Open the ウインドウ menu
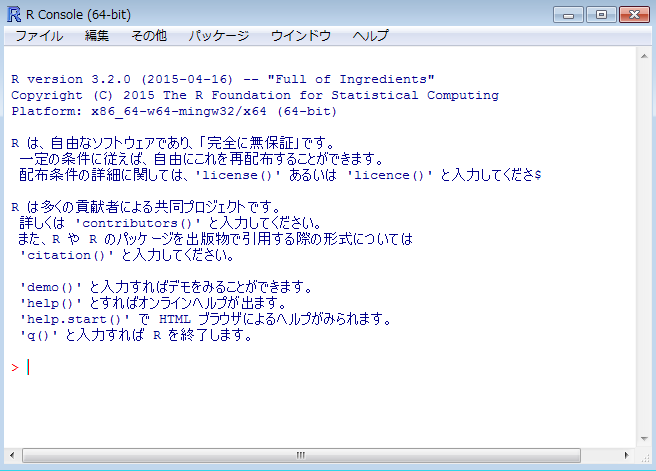 301,36
